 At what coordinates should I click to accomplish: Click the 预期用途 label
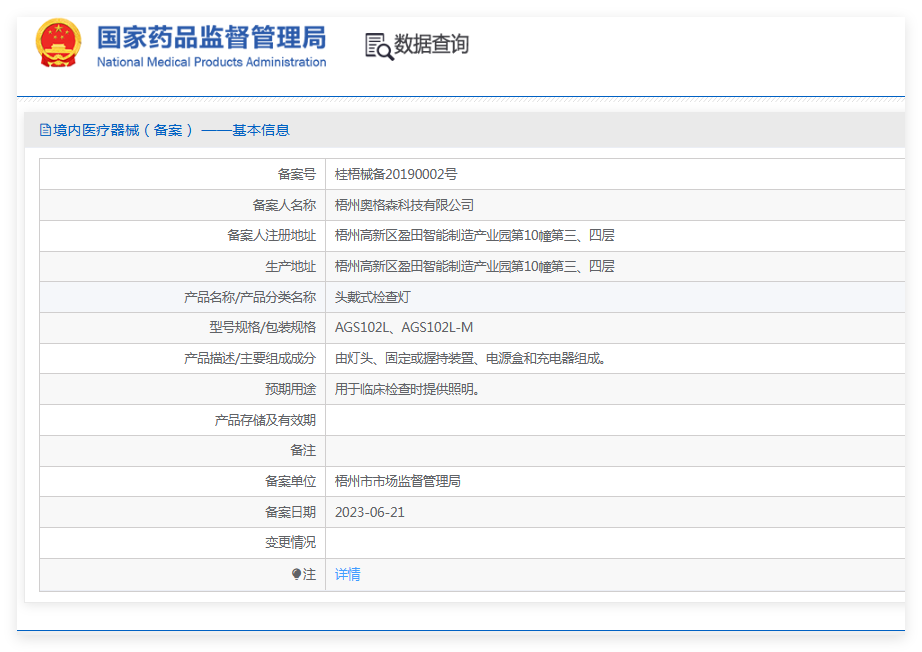[x=290, y=389]
